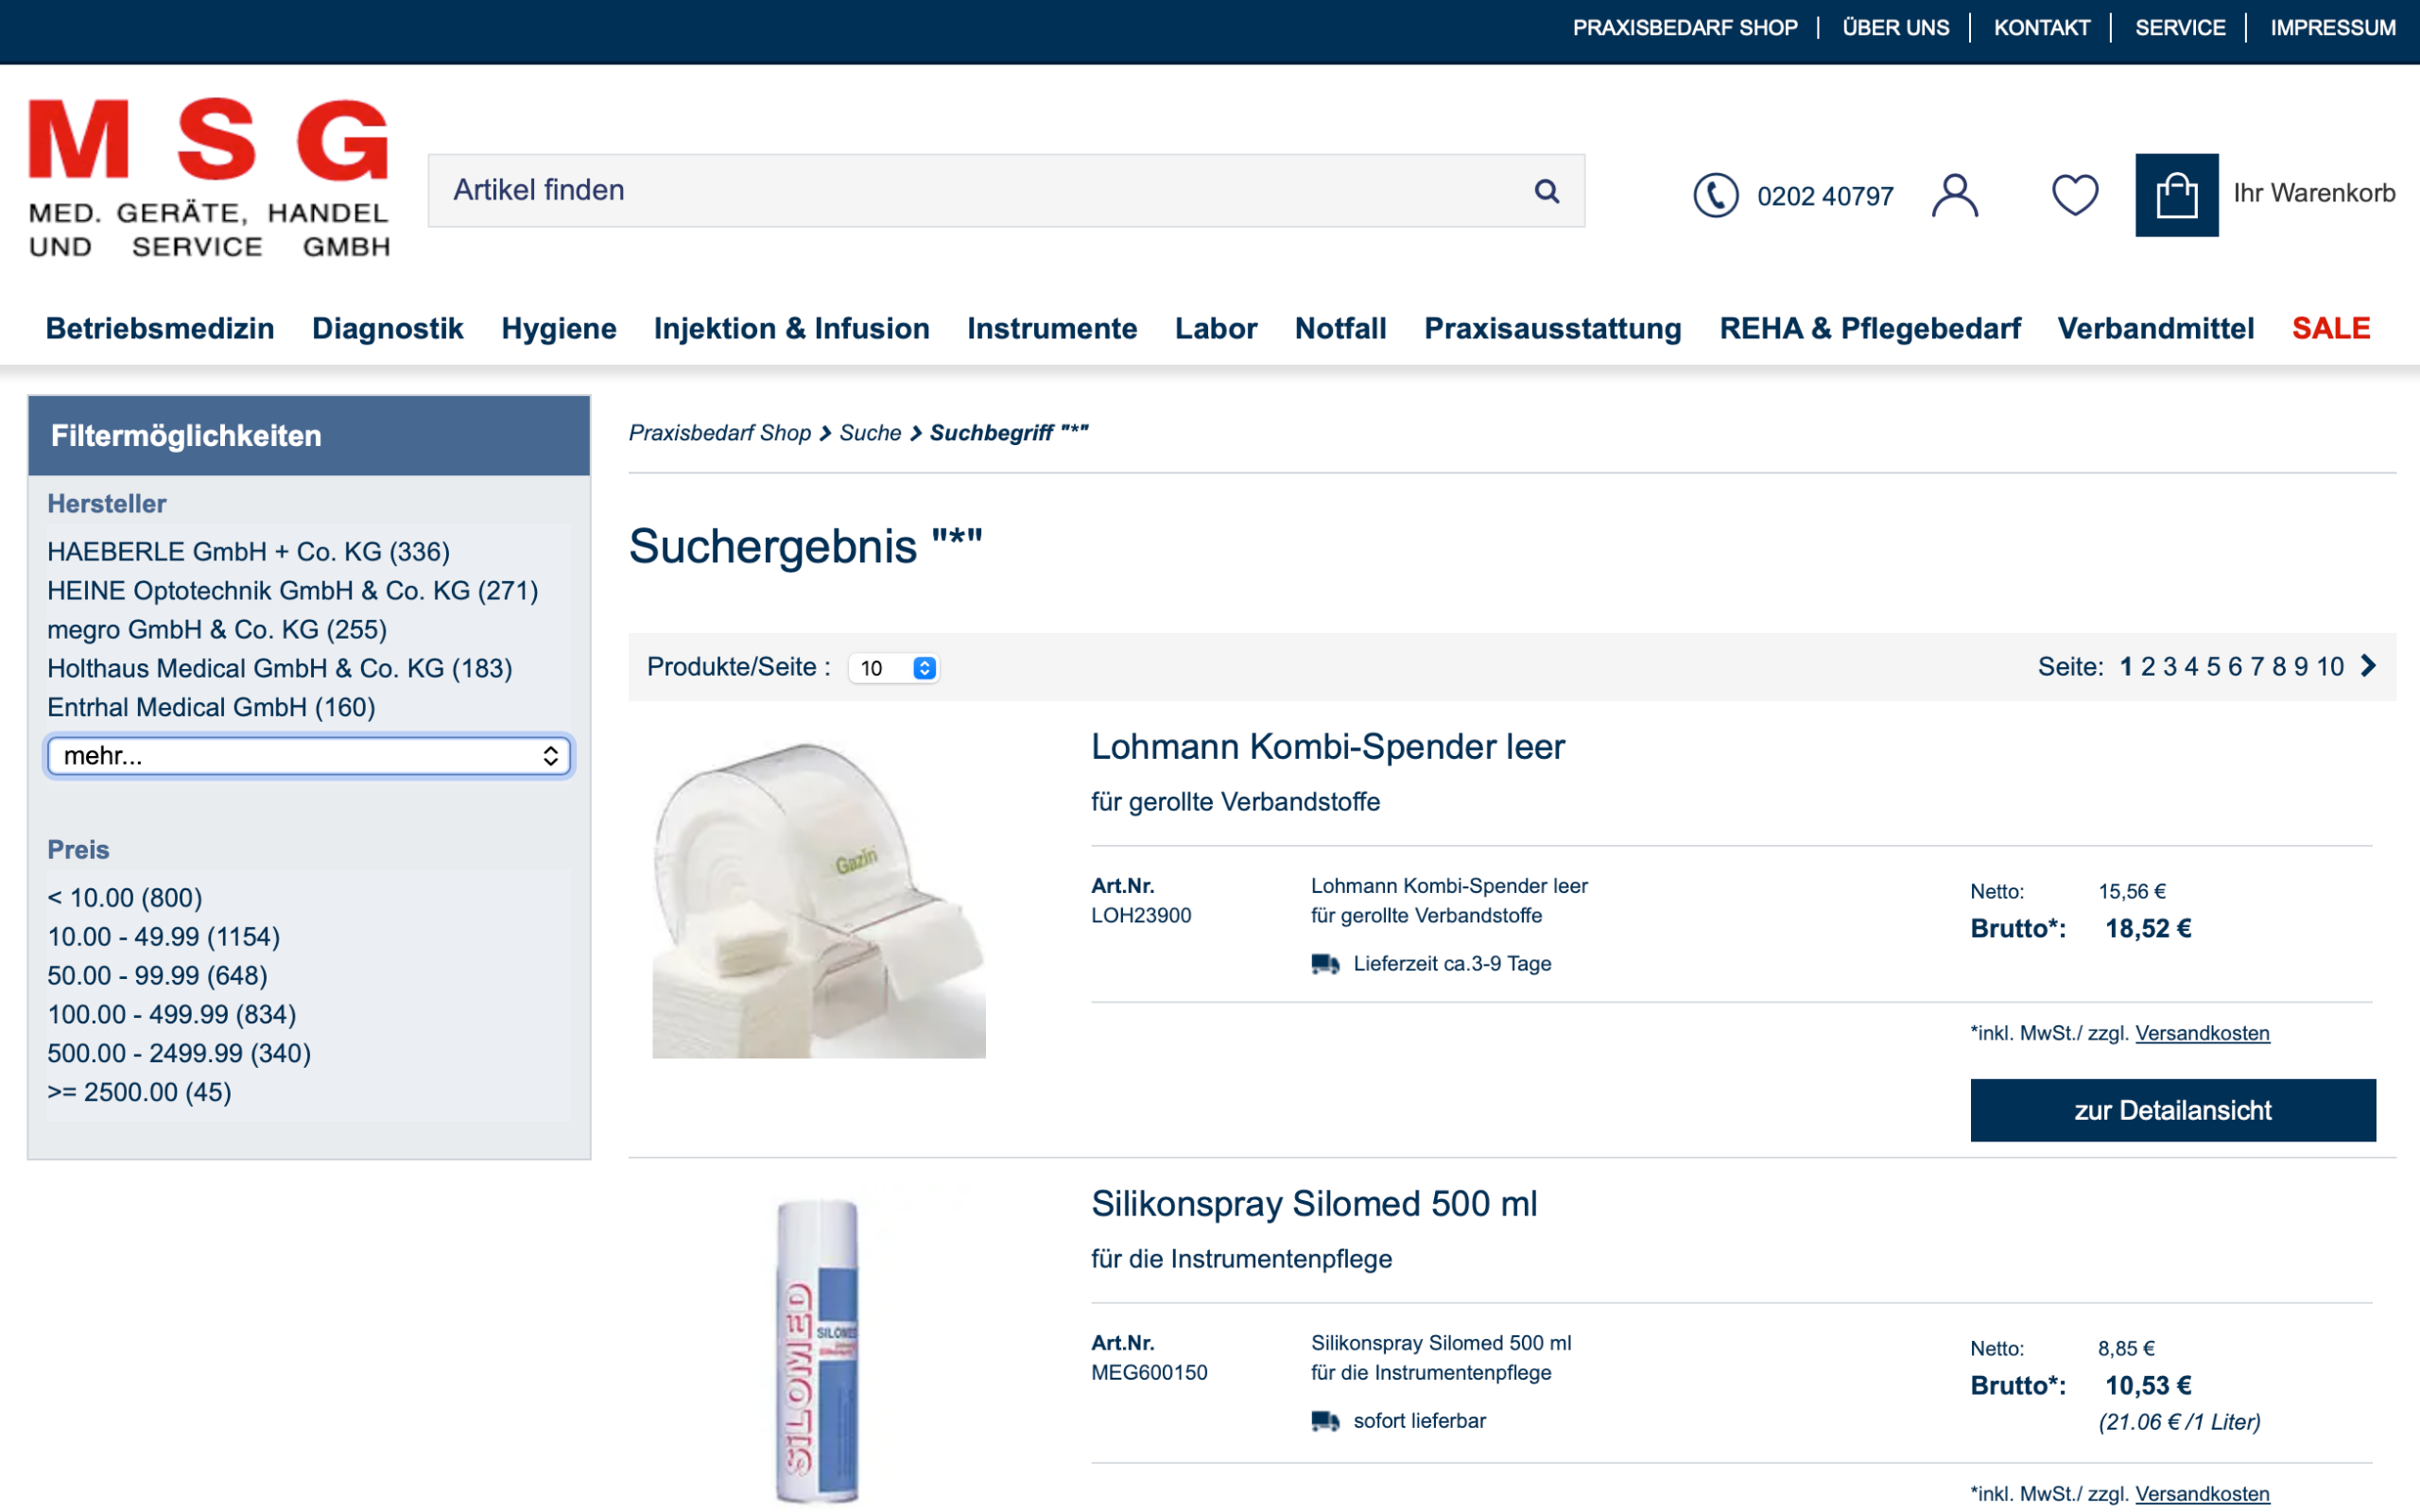2420x1512 pixels.
Task: Expand the Hersteller 'mehr...' dropdown
Action: point(309,756)
